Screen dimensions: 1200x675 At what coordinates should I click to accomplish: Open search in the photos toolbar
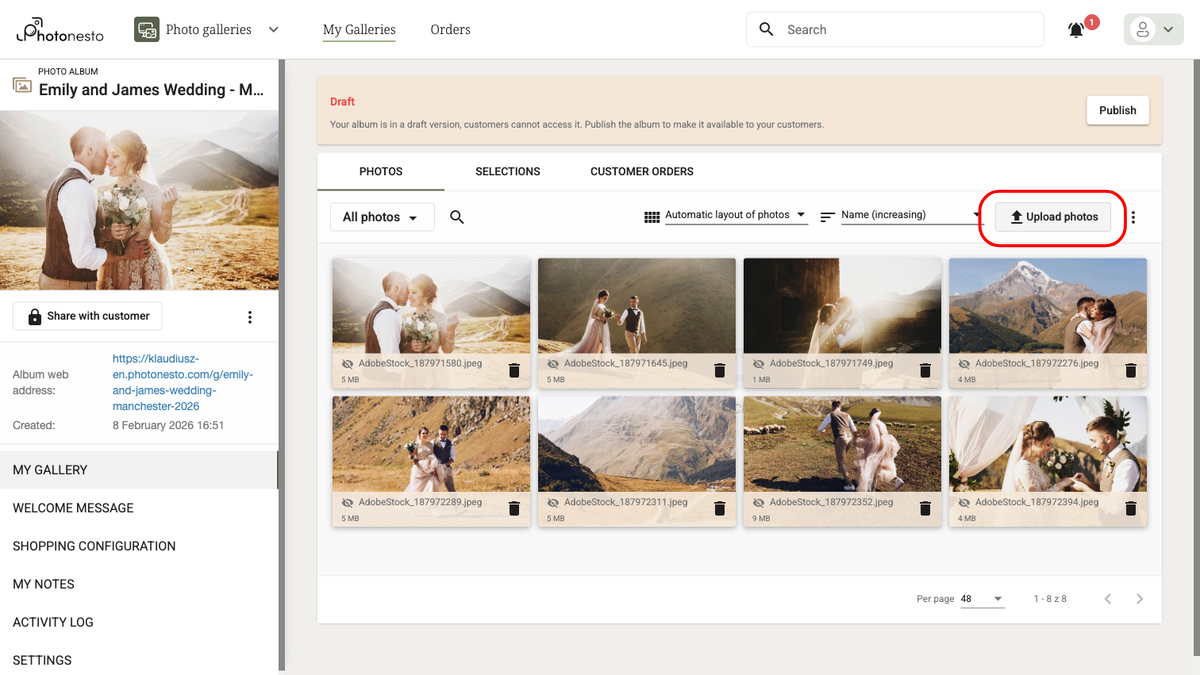click(457, 216)
